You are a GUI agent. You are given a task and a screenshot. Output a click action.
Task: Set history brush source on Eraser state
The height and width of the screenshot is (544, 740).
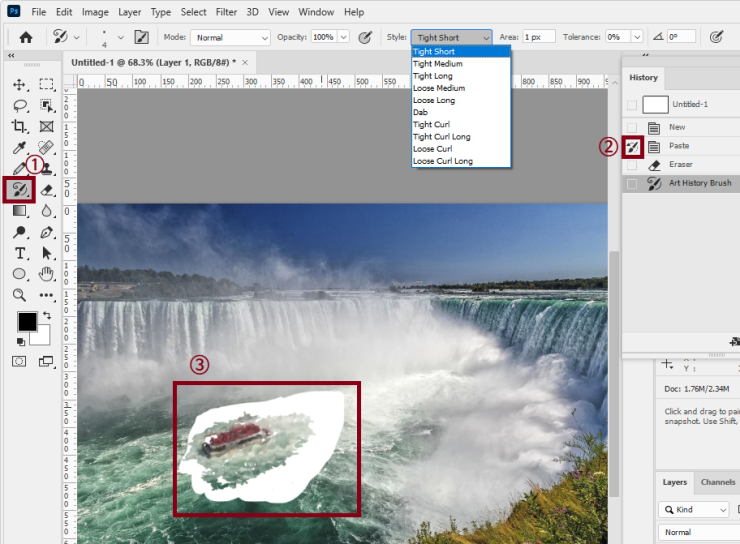point(632,165)
